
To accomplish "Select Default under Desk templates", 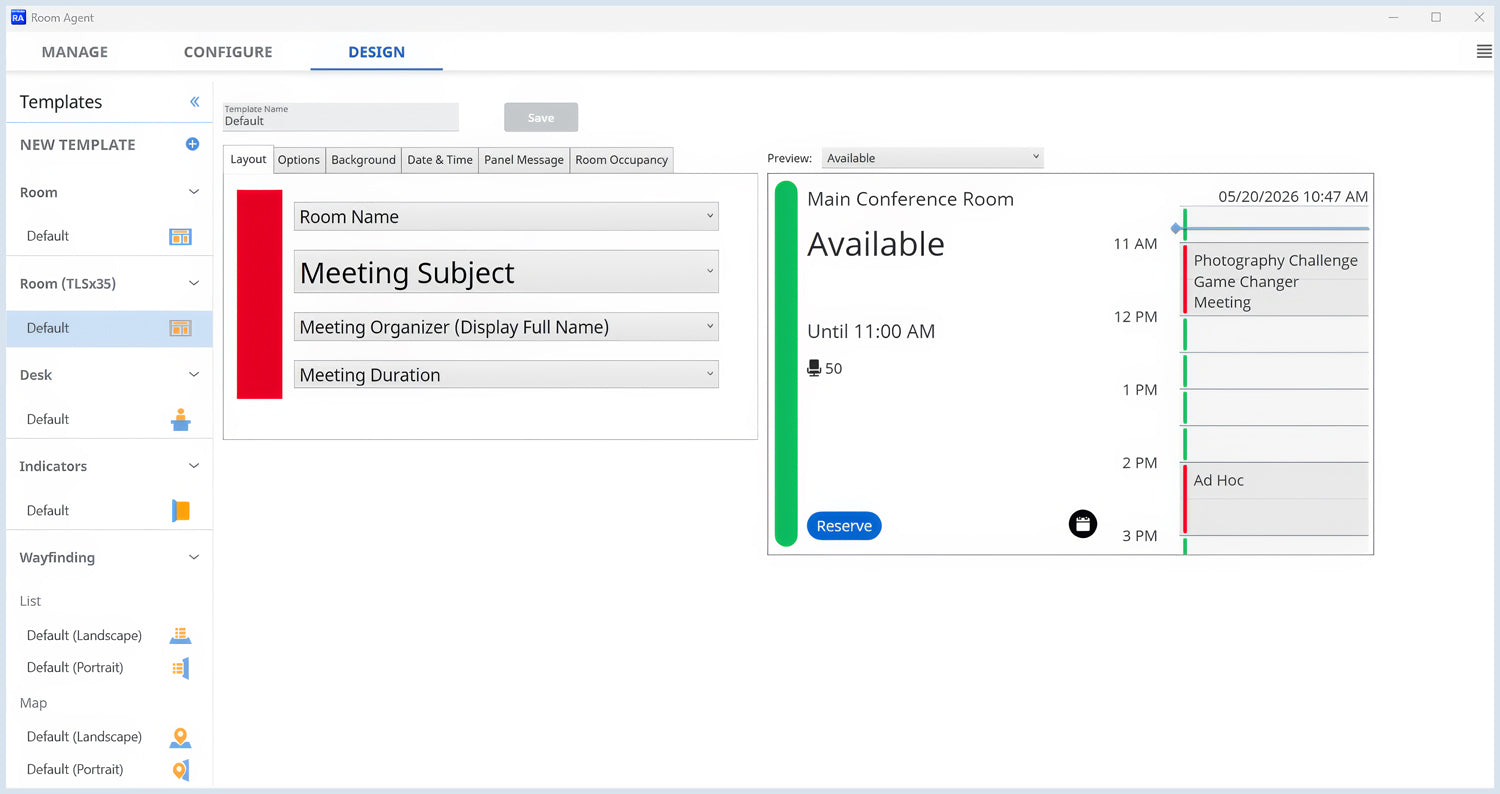I will point(48,419).
